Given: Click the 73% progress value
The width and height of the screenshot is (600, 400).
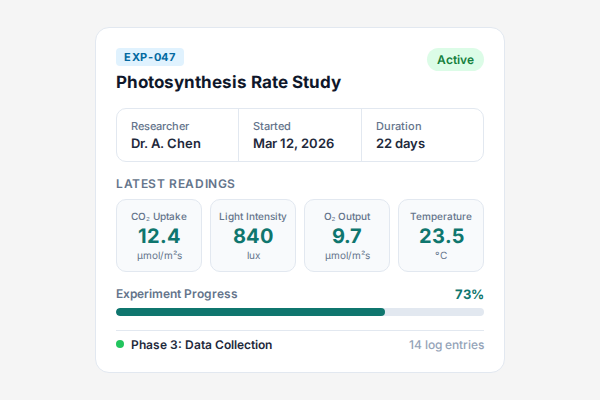Looking at the screenshot, I should click(x=469, y=295).
